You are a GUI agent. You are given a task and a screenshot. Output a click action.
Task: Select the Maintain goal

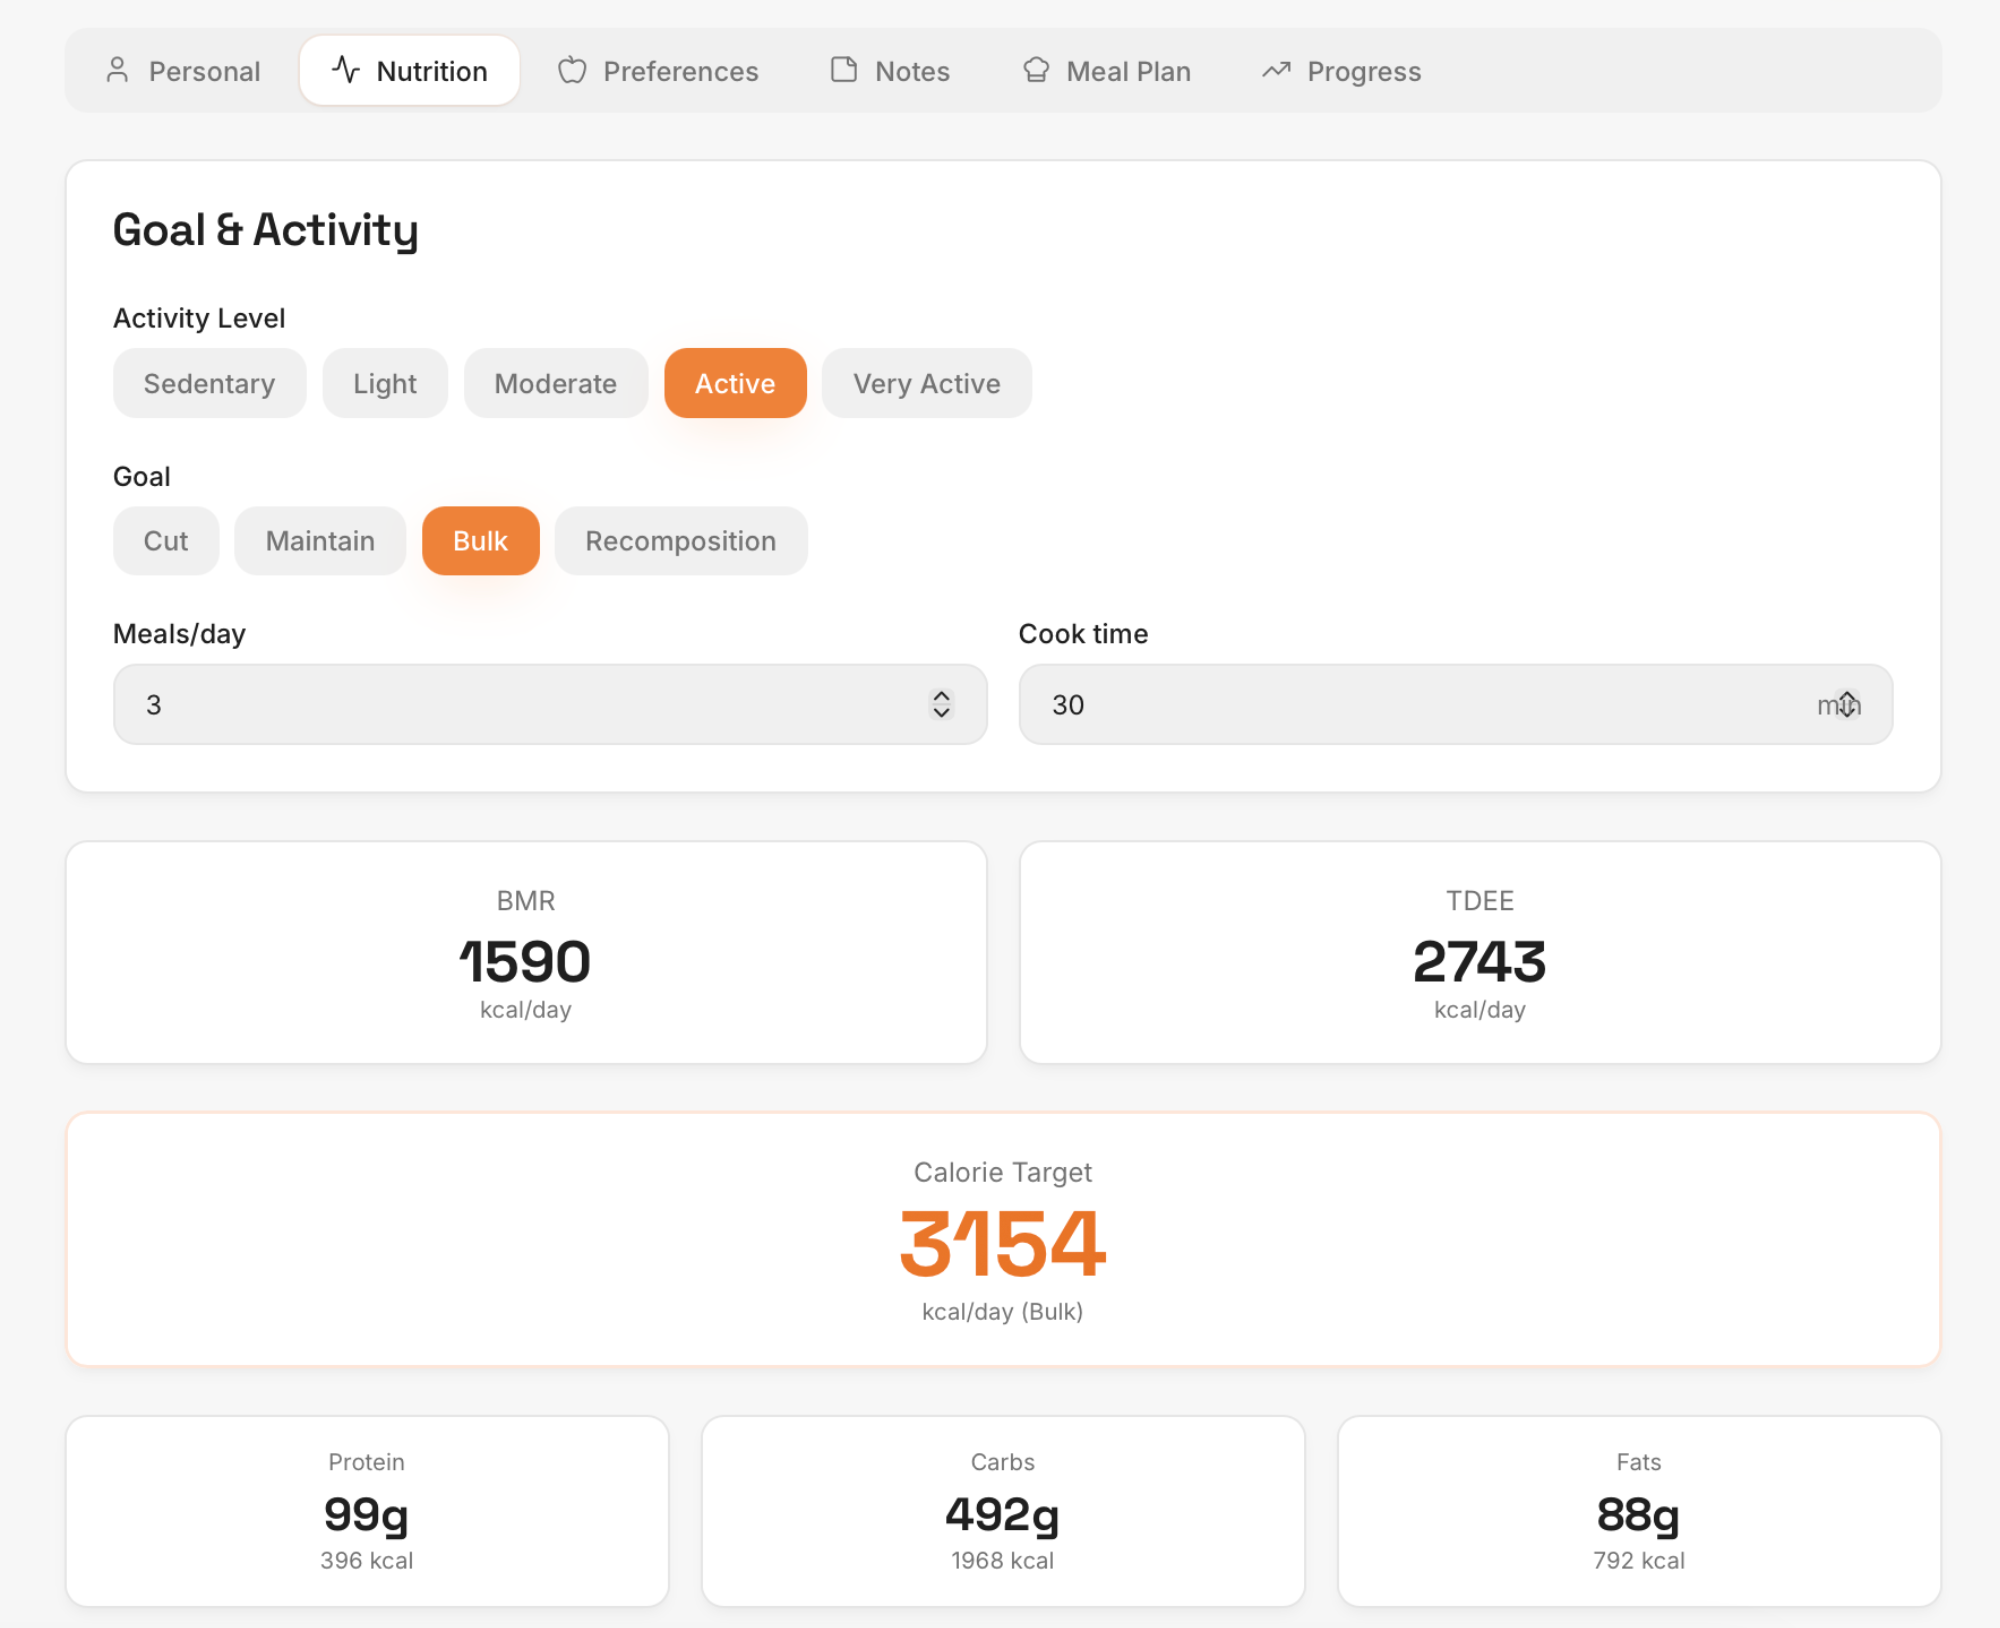(320, 541)
